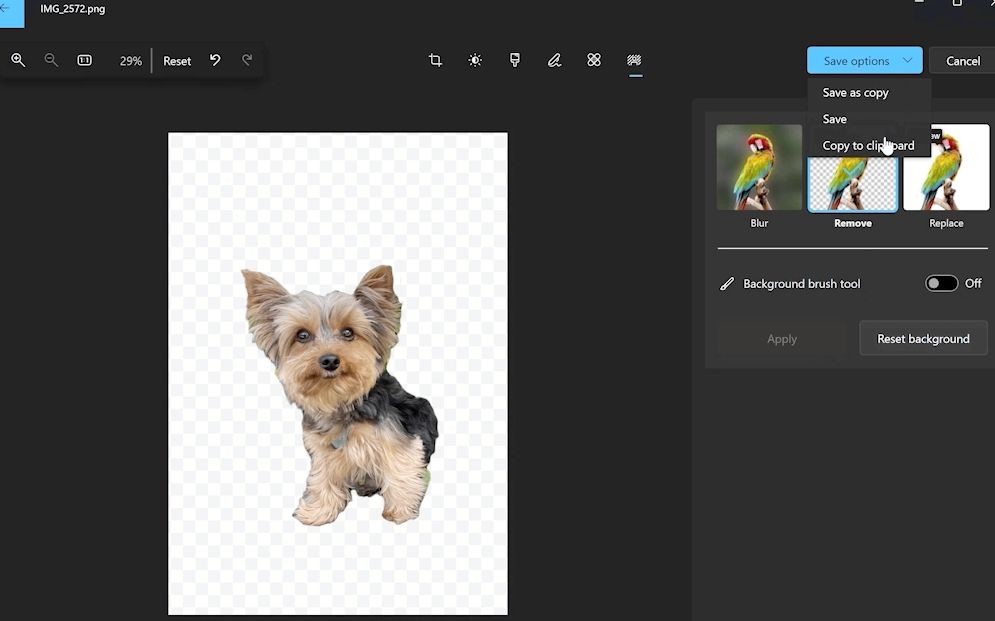
Task: Undo the last edit
Action: point(215,60)
